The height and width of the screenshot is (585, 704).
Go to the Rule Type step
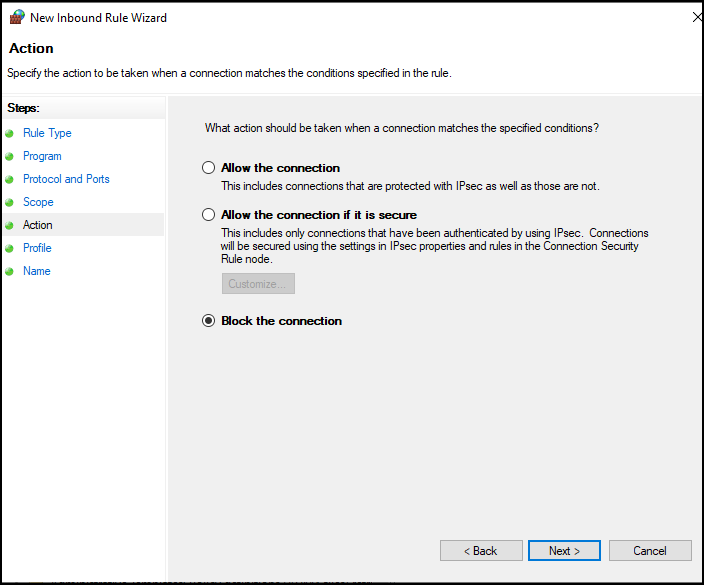point(47,133)
